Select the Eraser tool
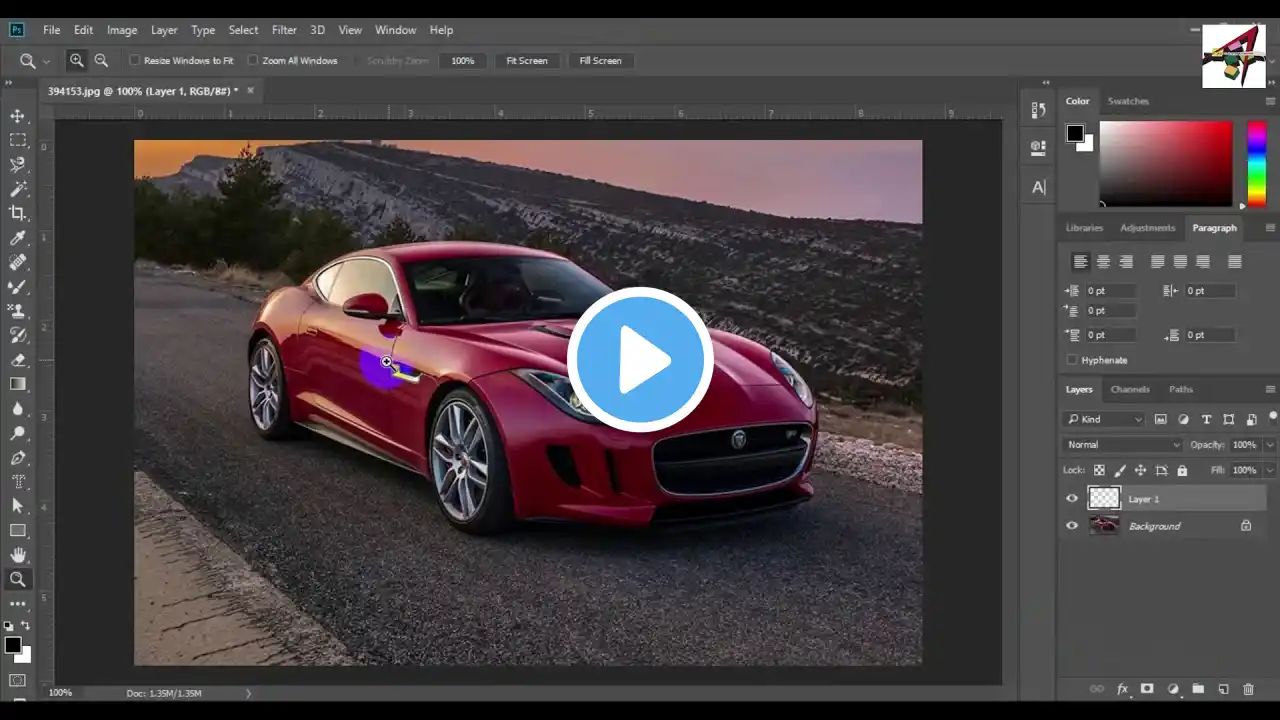 click(x=18, y=360)
